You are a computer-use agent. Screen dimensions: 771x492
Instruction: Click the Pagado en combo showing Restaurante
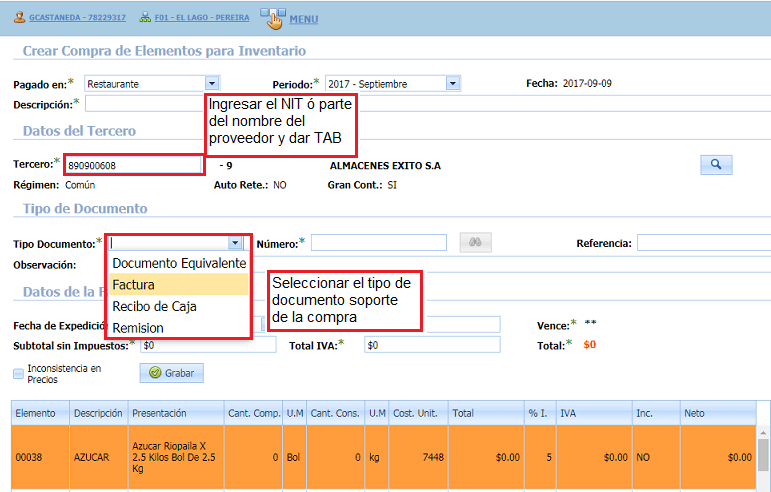click(151, 84)
